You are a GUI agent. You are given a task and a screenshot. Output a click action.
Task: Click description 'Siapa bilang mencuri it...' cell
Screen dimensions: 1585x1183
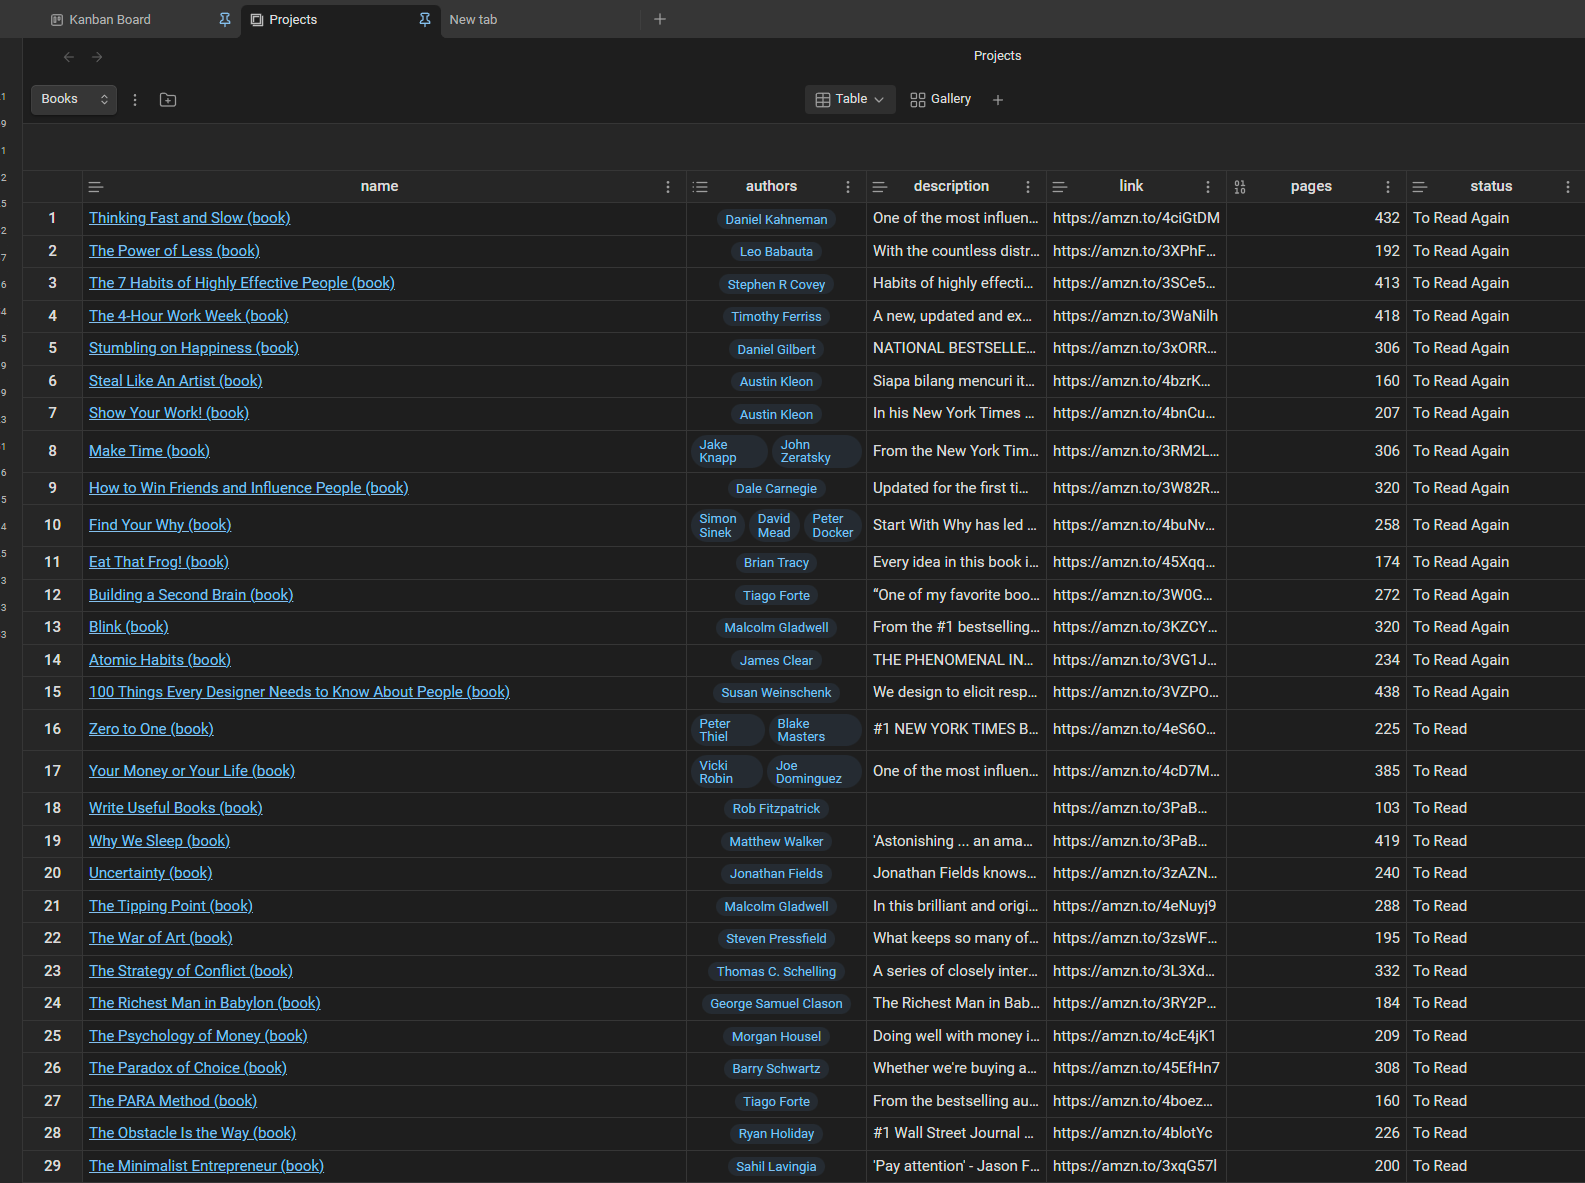[956, 381]
